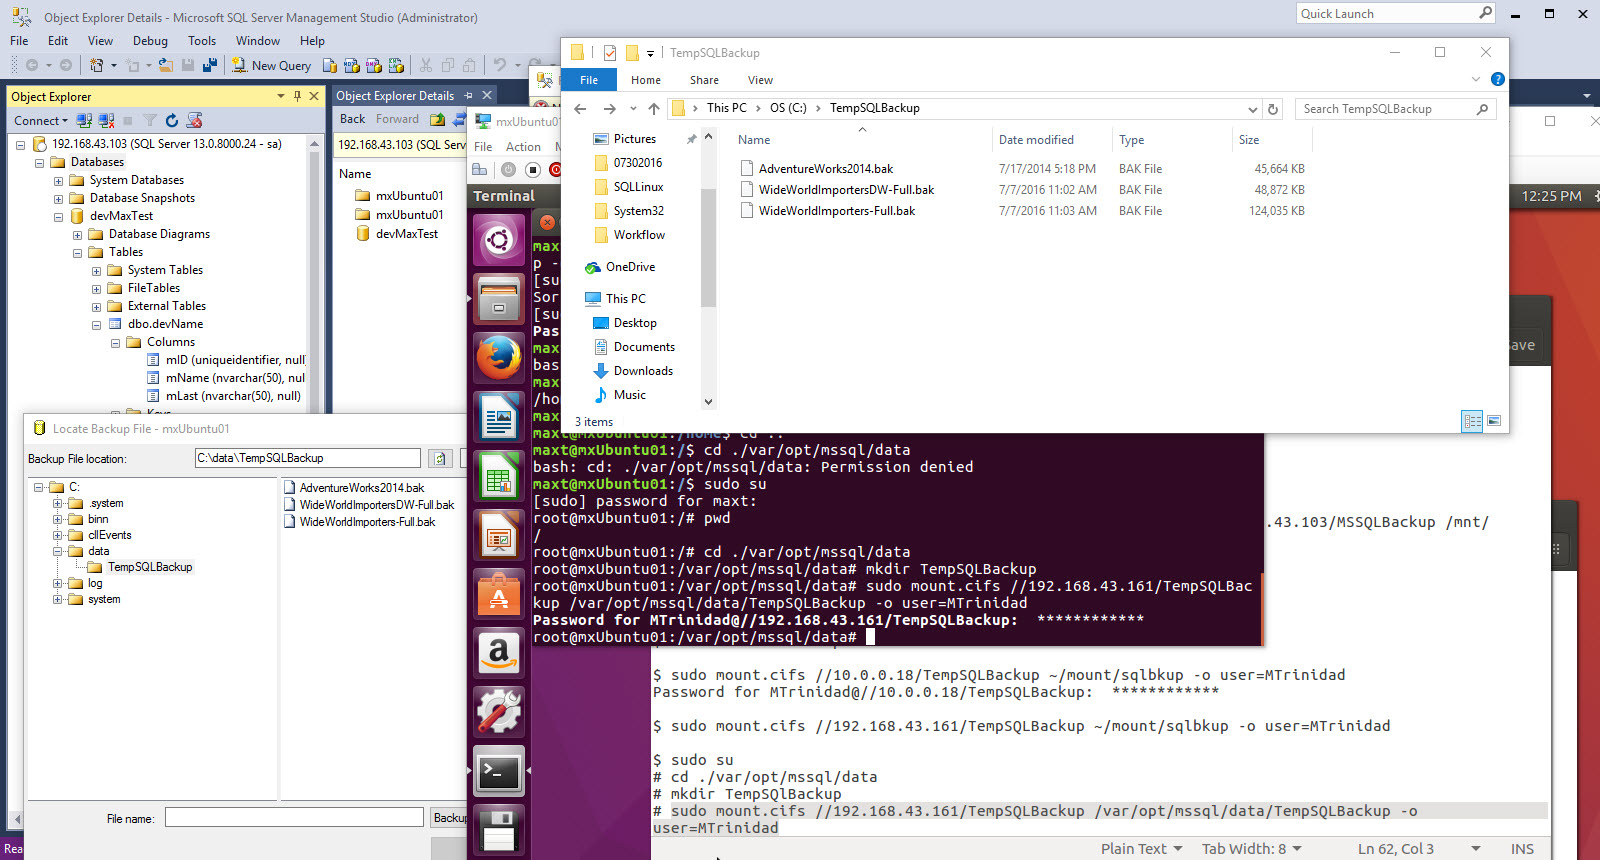Image resolution: width=1600 pixels, height=860 pixels.
Task: Refresh the Object Explorer tree
Action: pyautogui.click(x=171, y=121)
